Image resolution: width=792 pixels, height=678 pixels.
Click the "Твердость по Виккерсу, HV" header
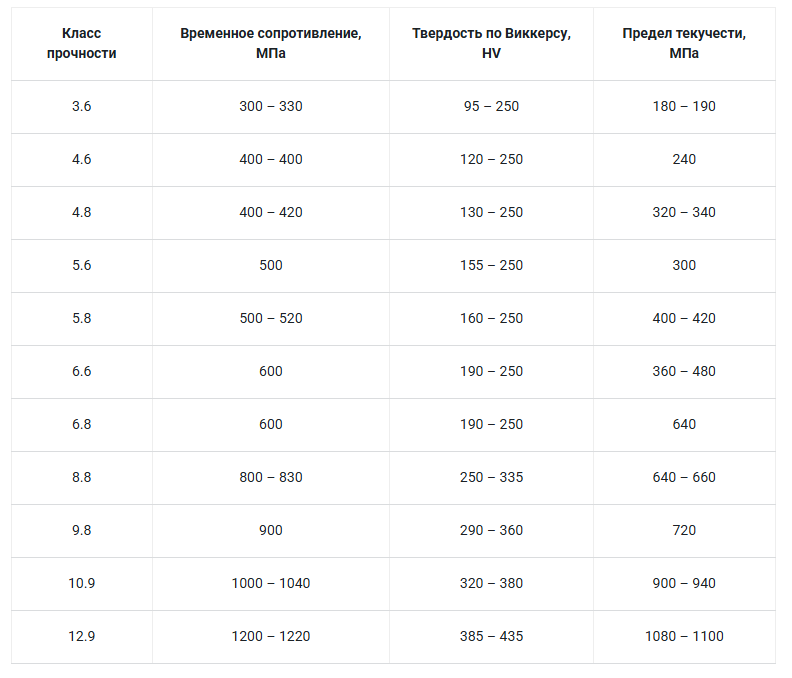point(491,44)
